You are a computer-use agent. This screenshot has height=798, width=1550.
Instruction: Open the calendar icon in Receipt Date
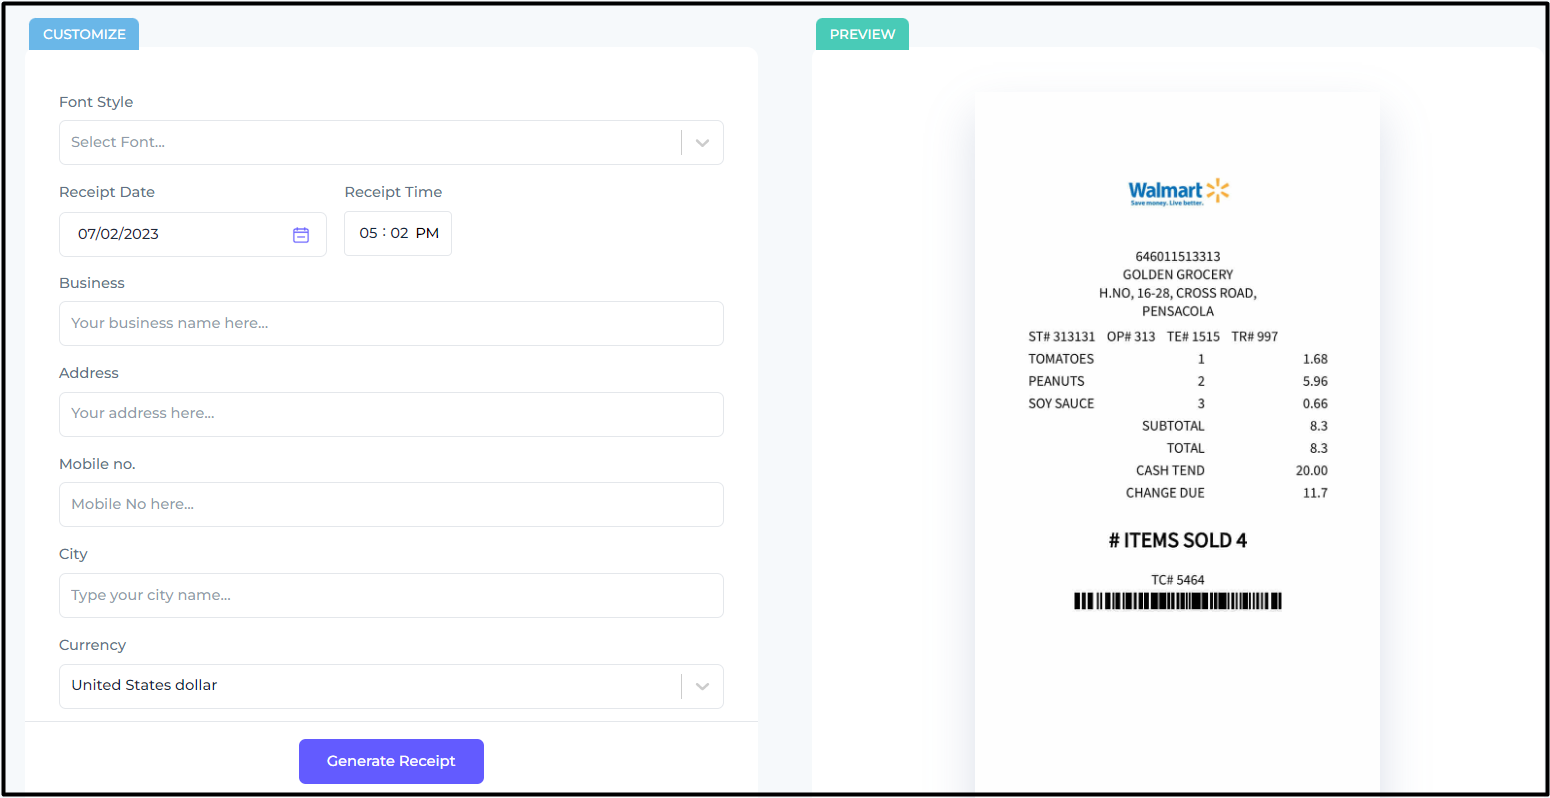point(301,235)
